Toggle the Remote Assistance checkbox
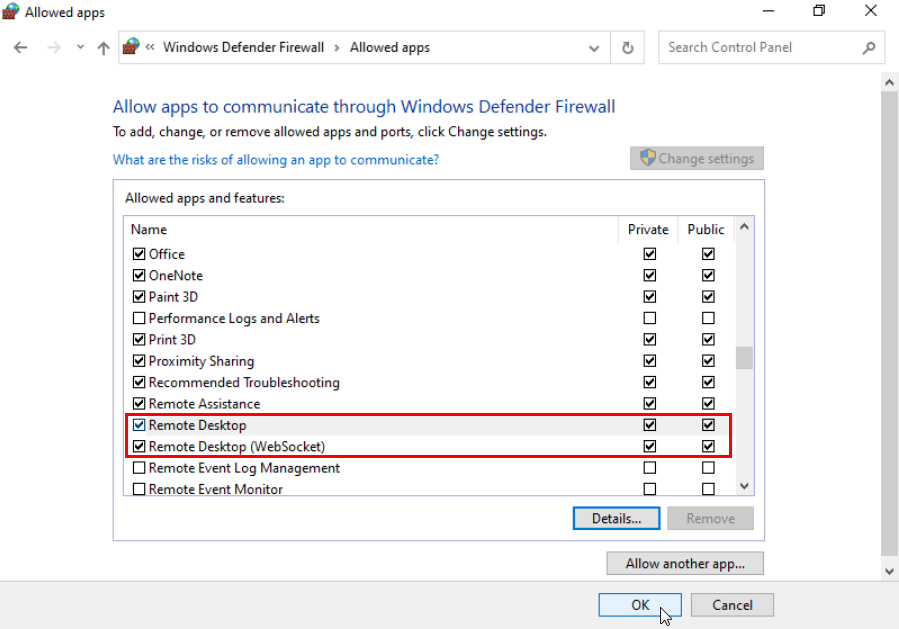 139,404
